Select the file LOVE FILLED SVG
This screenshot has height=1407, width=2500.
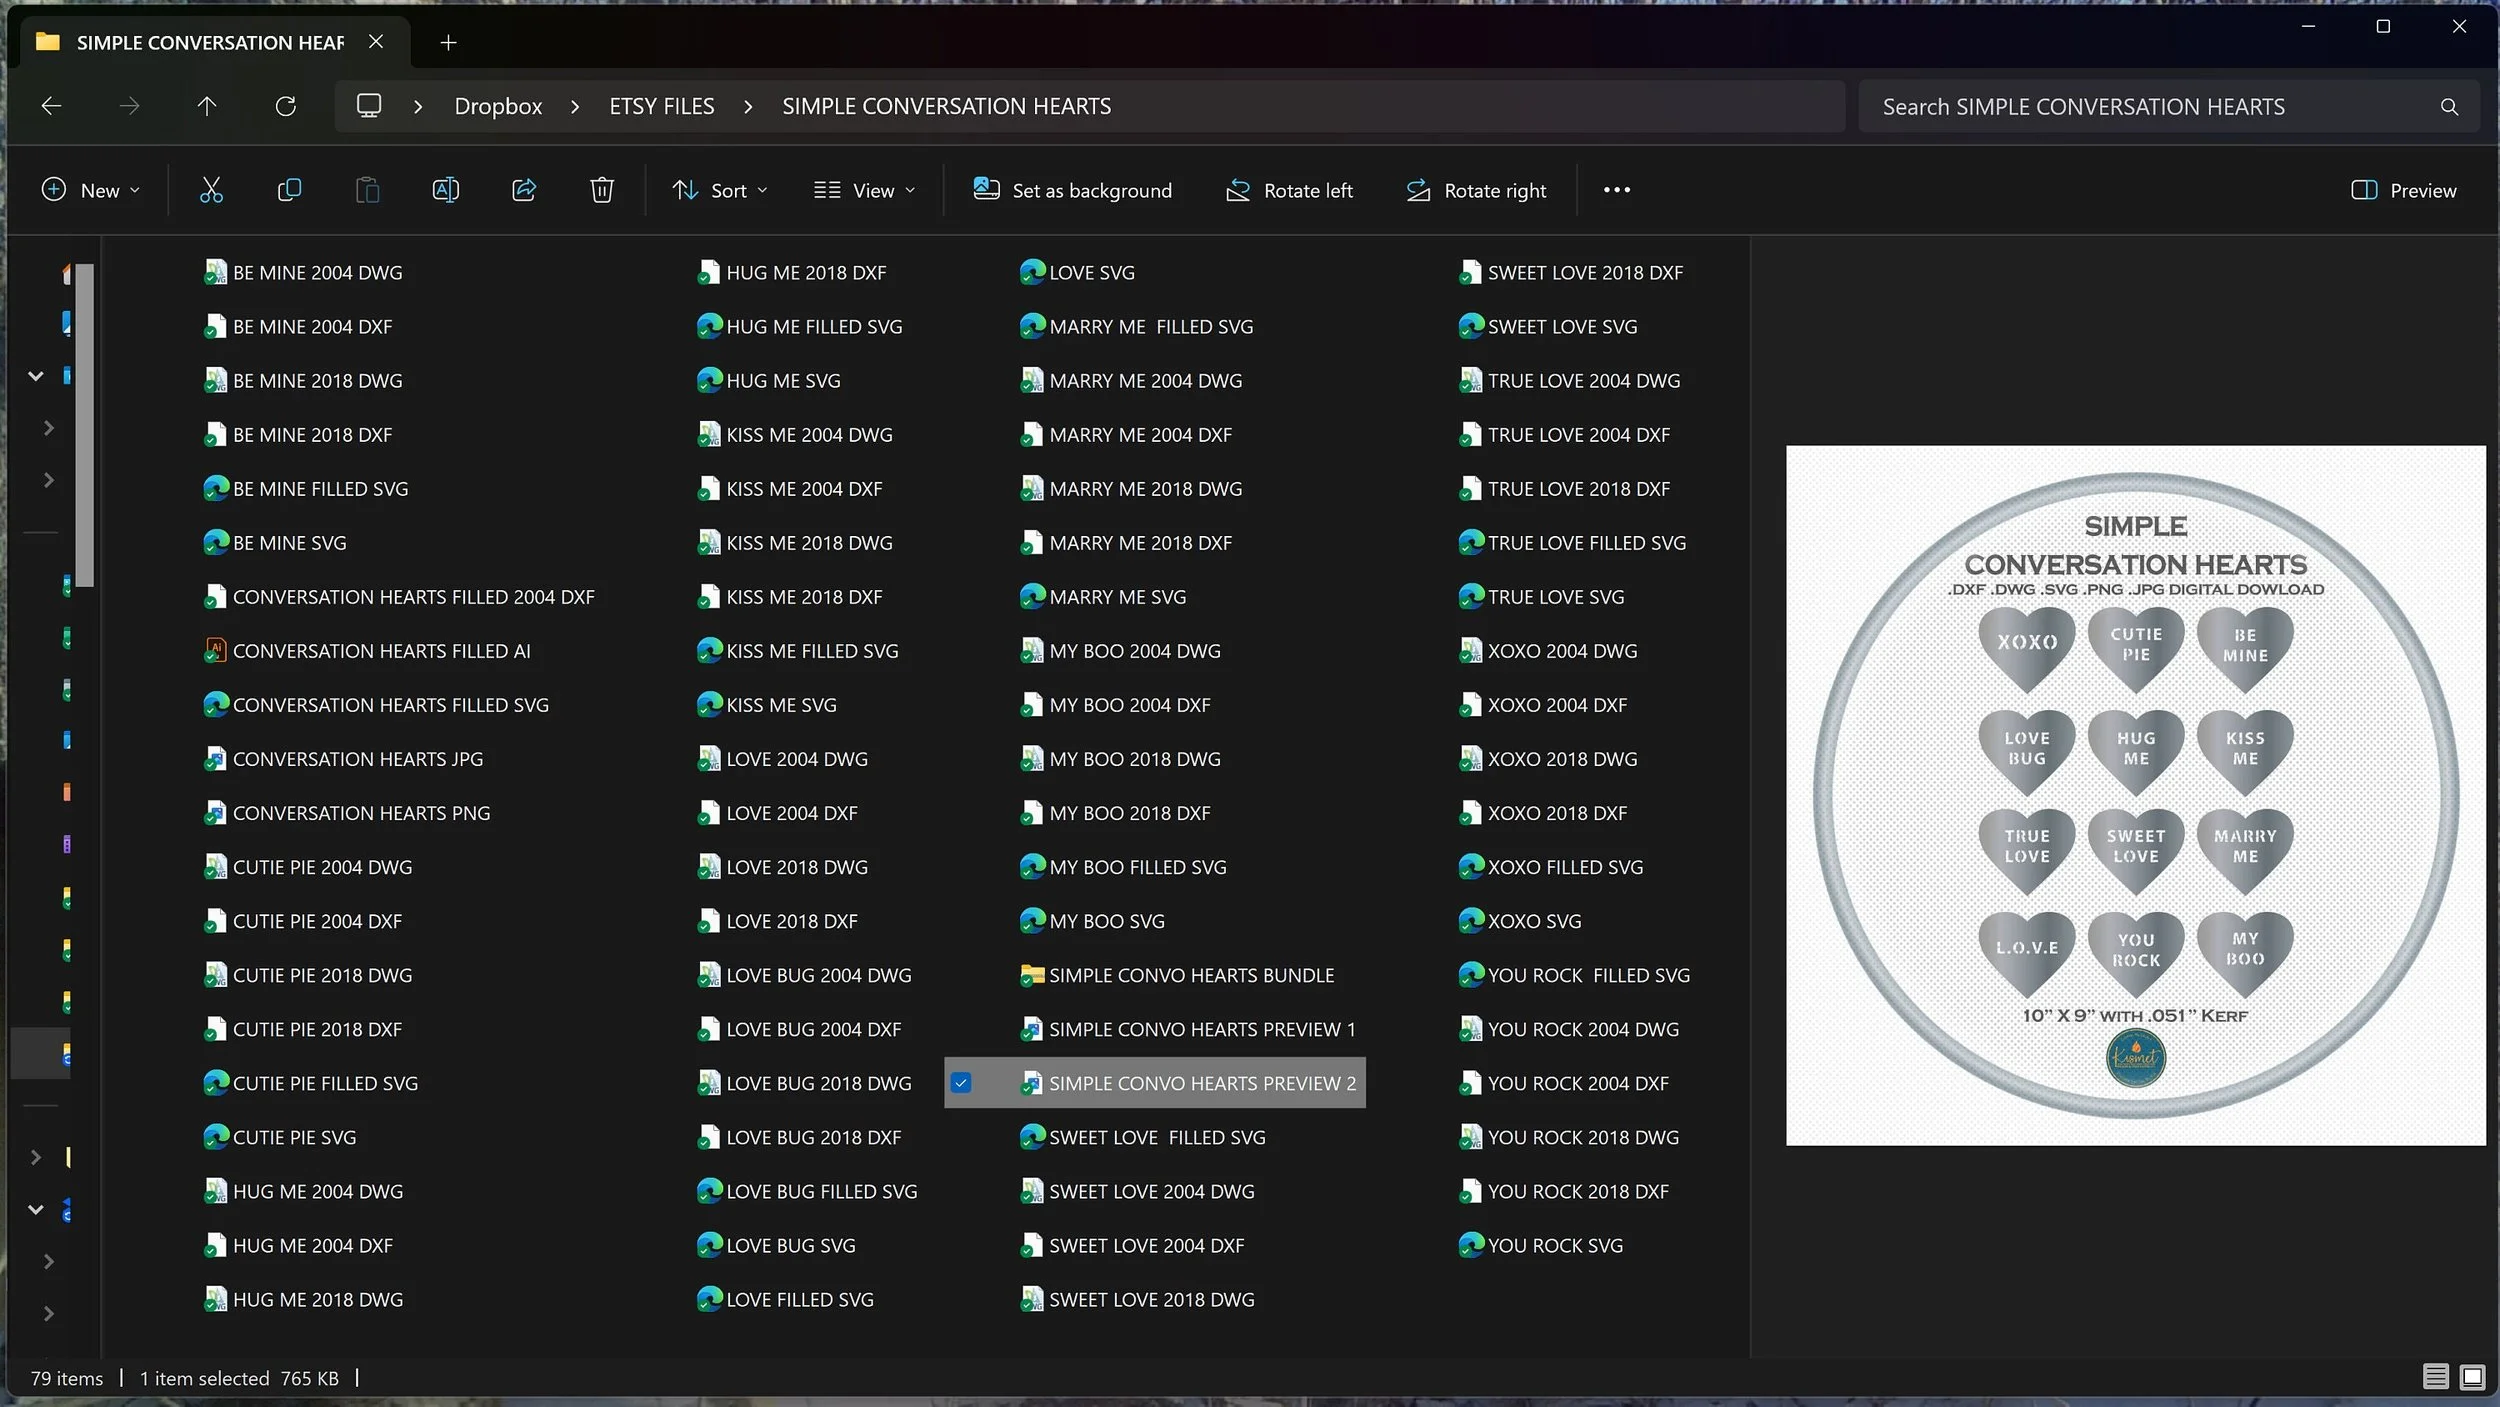786,1299
